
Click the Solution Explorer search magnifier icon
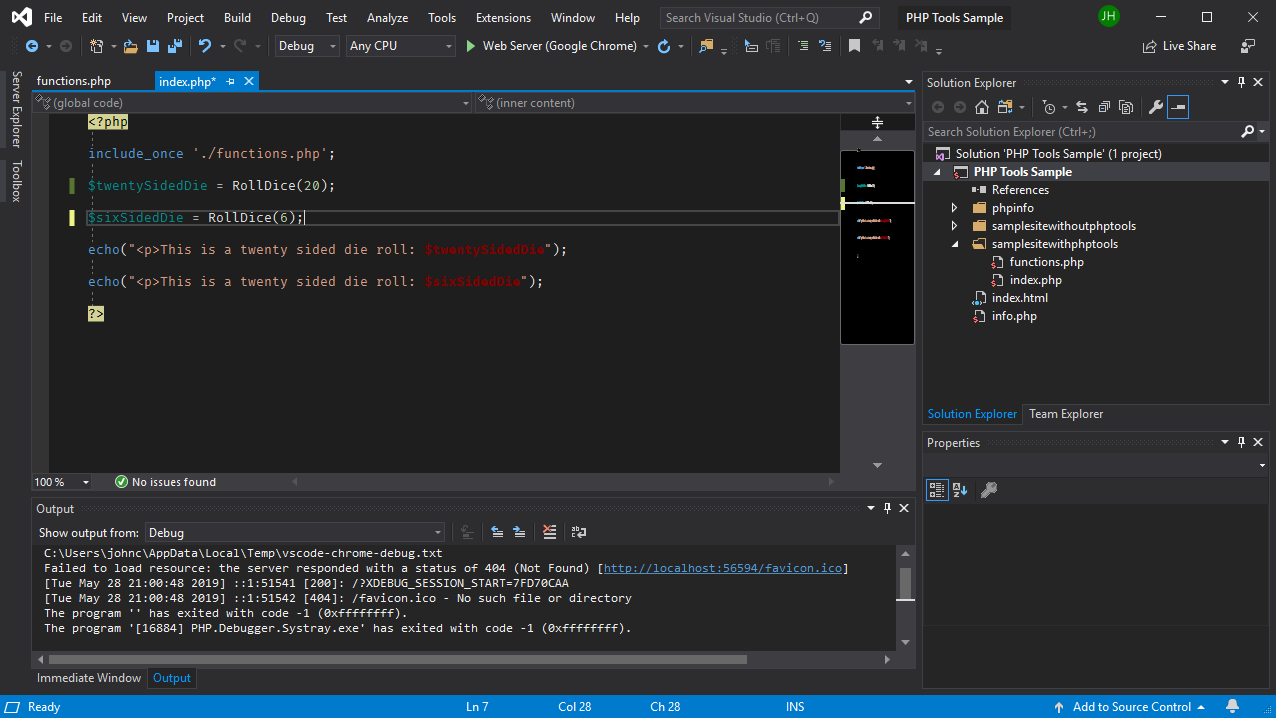pyautogui.click(x=1247, y=132)
